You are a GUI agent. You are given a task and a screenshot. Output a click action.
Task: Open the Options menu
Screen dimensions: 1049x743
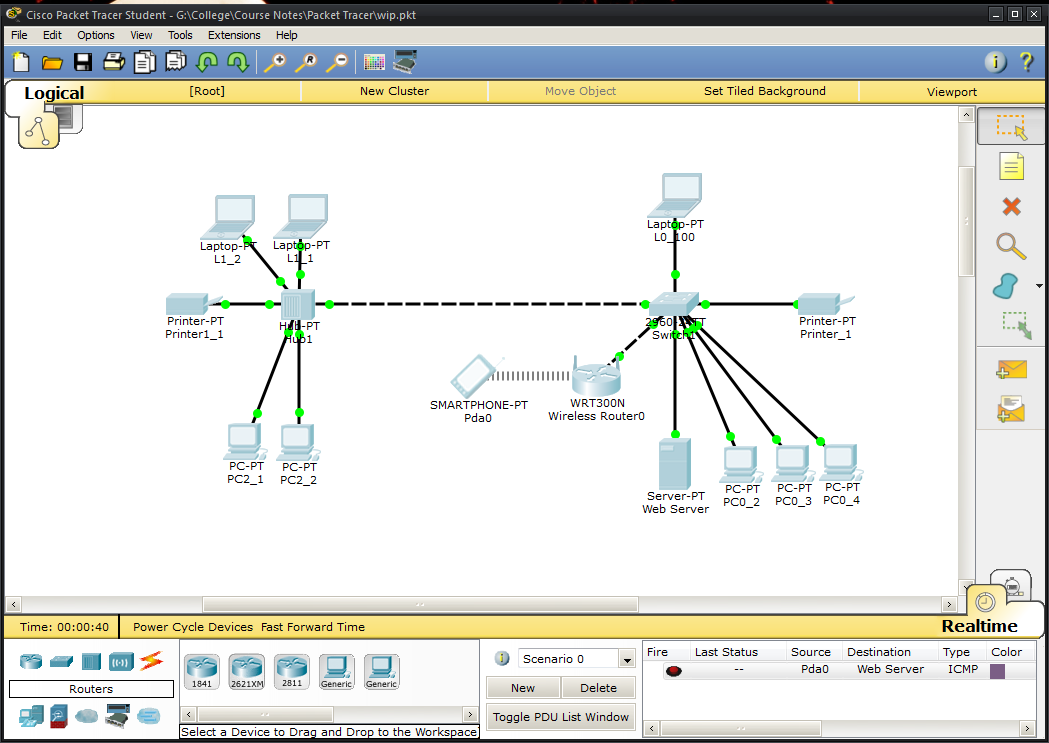point(96,35)
